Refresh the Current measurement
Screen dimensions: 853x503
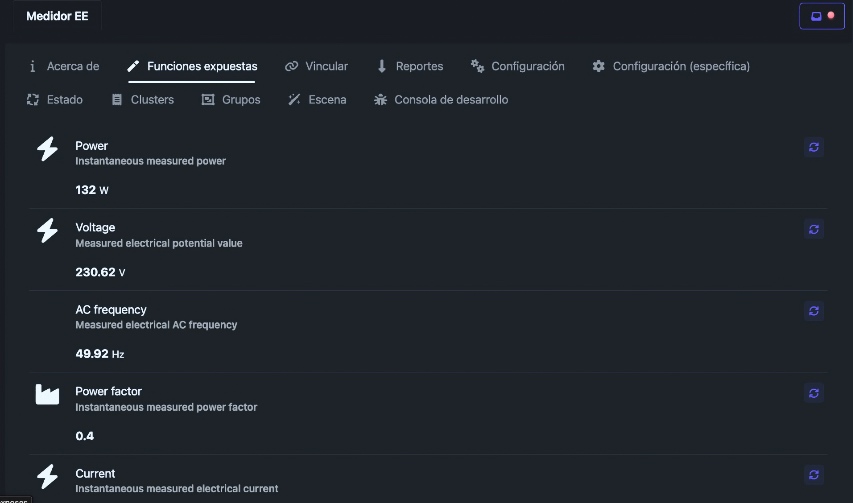(x=813, y=475)
